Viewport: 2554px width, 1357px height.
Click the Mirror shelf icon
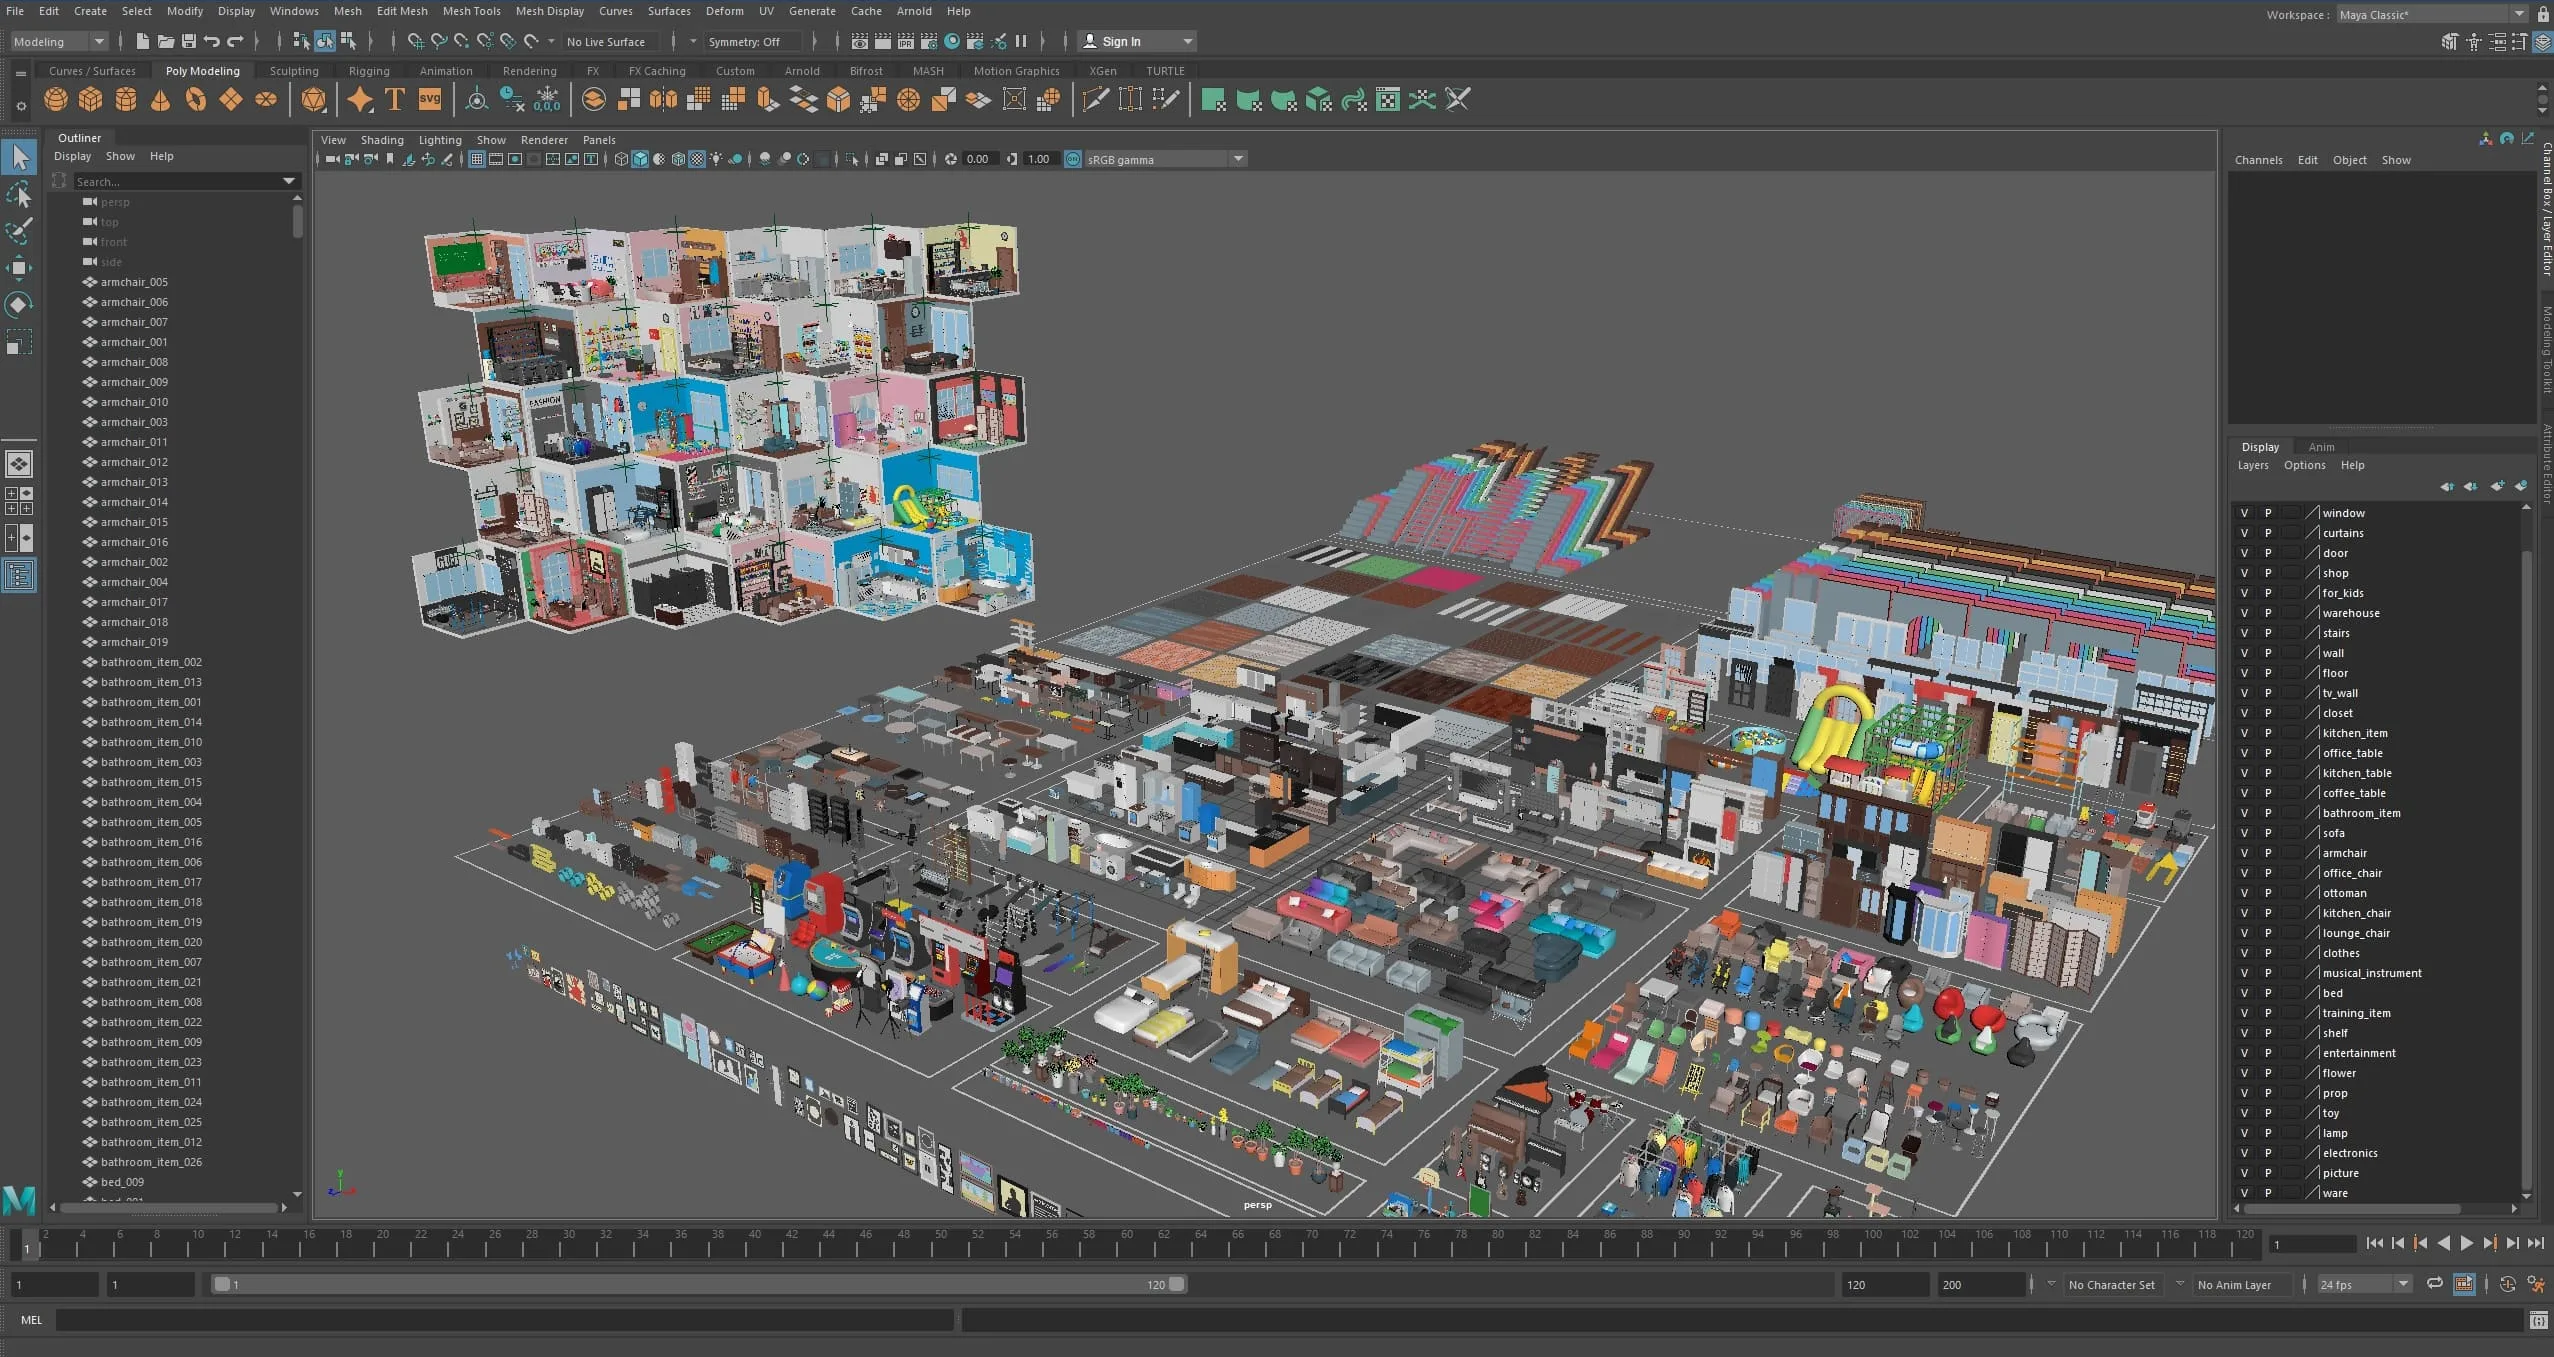click(x=663, y=100)
